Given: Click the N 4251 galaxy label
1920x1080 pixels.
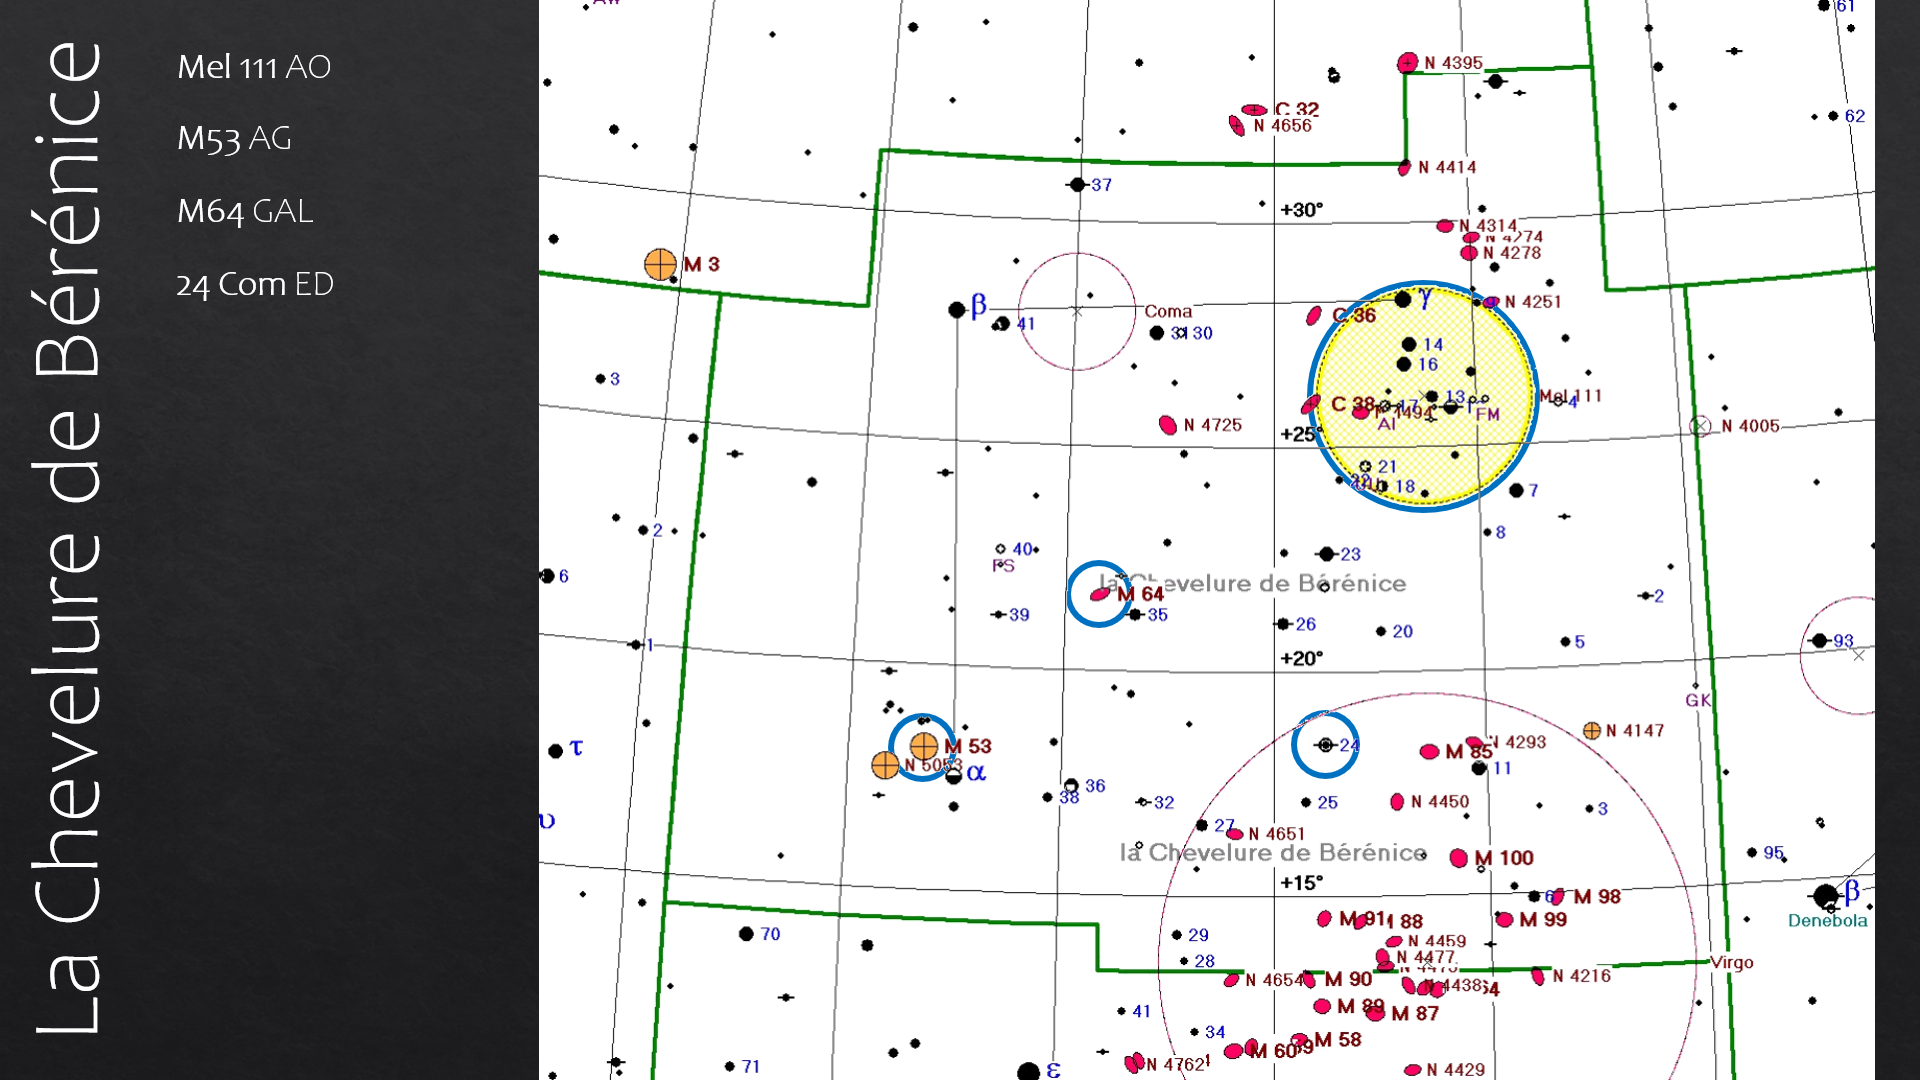Looking at the screenshot, I should (1533, 302).
